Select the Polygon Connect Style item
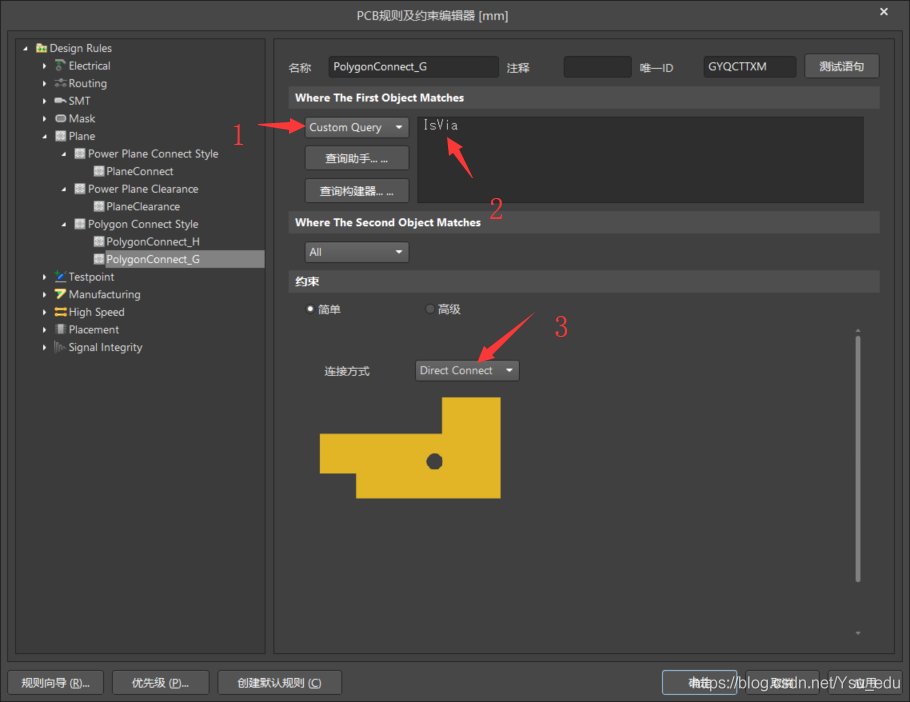The width and height of the screenshot is (910, 702). [143, 224]
